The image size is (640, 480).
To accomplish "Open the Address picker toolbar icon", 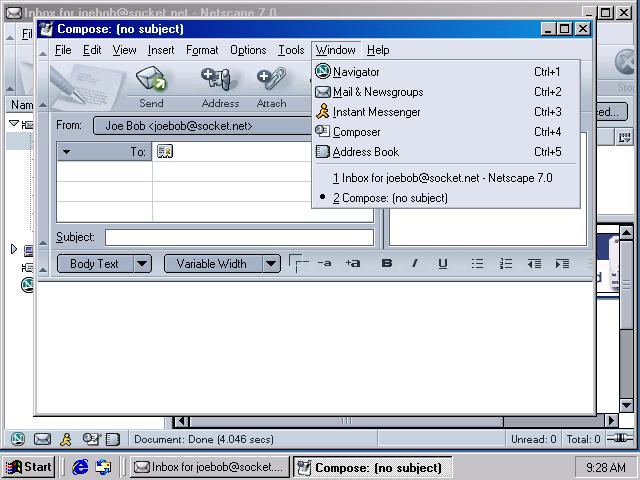I will (x=217, y=79).
